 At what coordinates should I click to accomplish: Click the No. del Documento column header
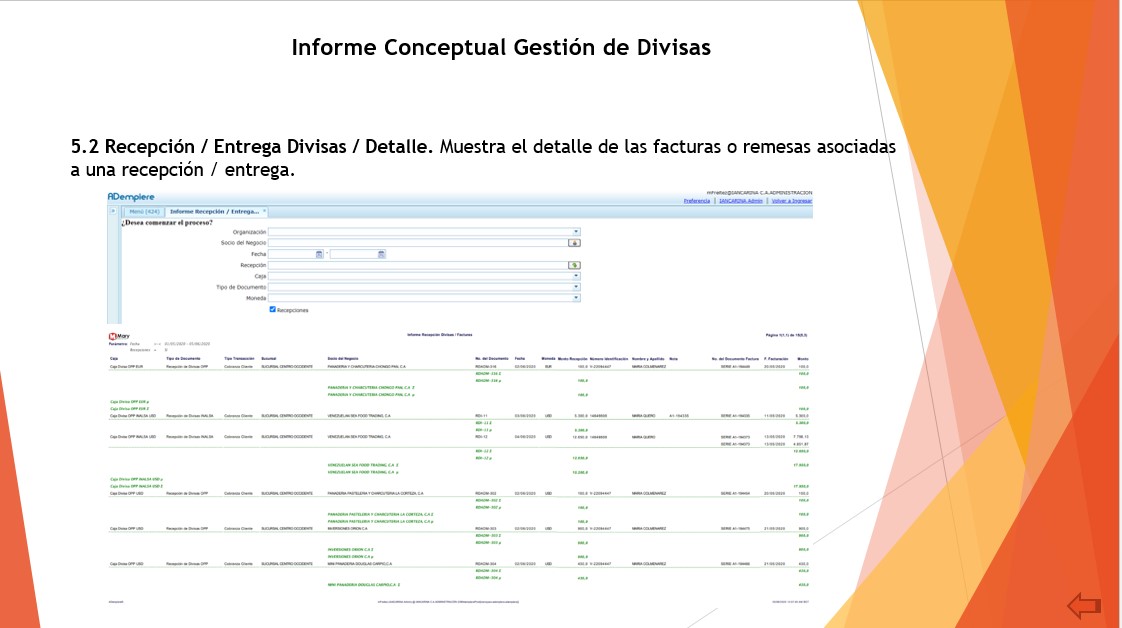coord(492,358)
